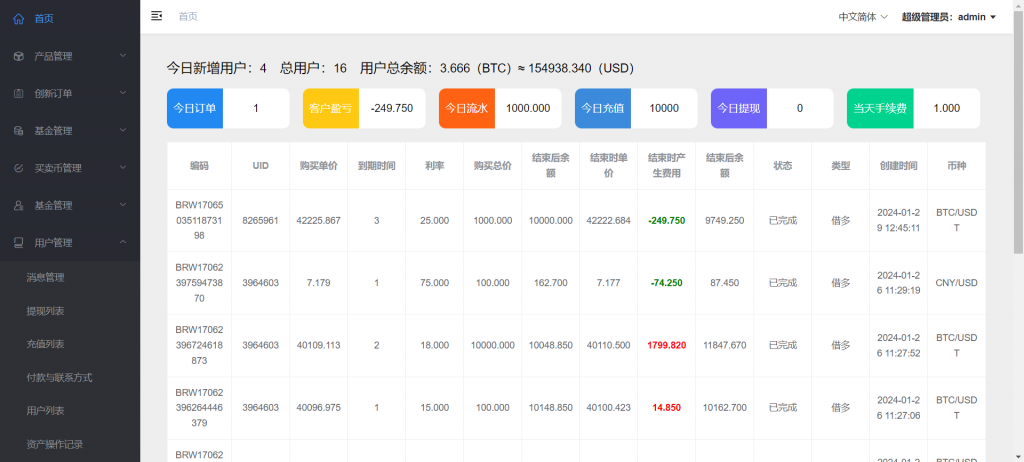Click the order code BRW1706503511873198
This screenshot has width=1024, height=462.
click(199, 220)
